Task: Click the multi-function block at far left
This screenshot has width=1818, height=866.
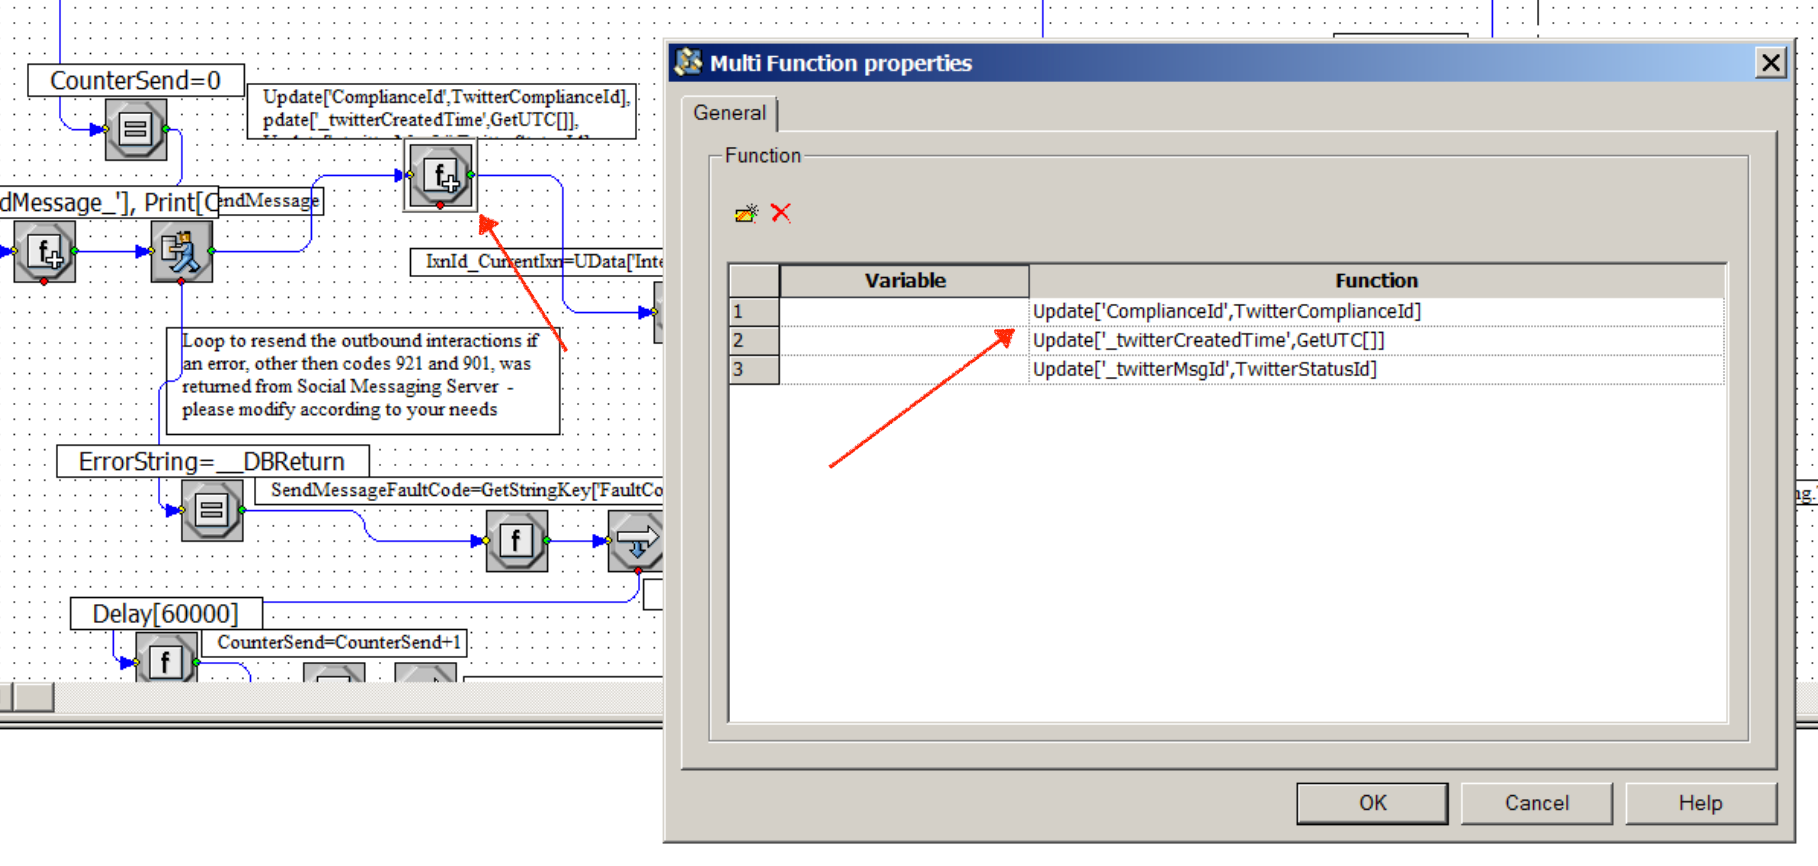Action: click(45, 252)
